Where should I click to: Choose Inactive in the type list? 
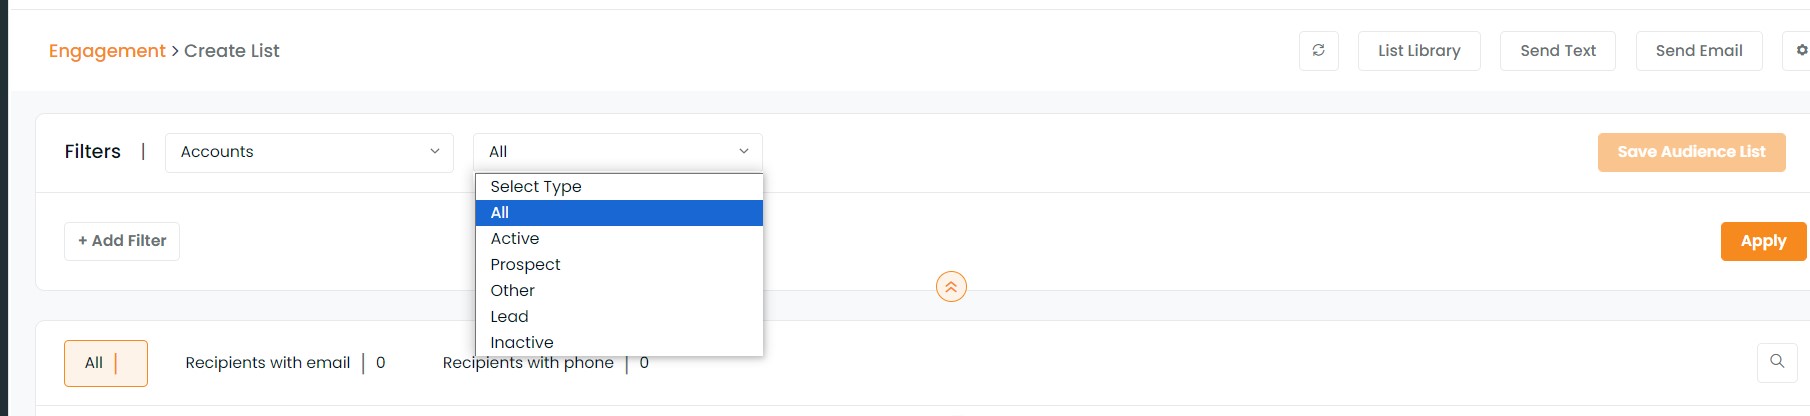[x=619, y=343]
